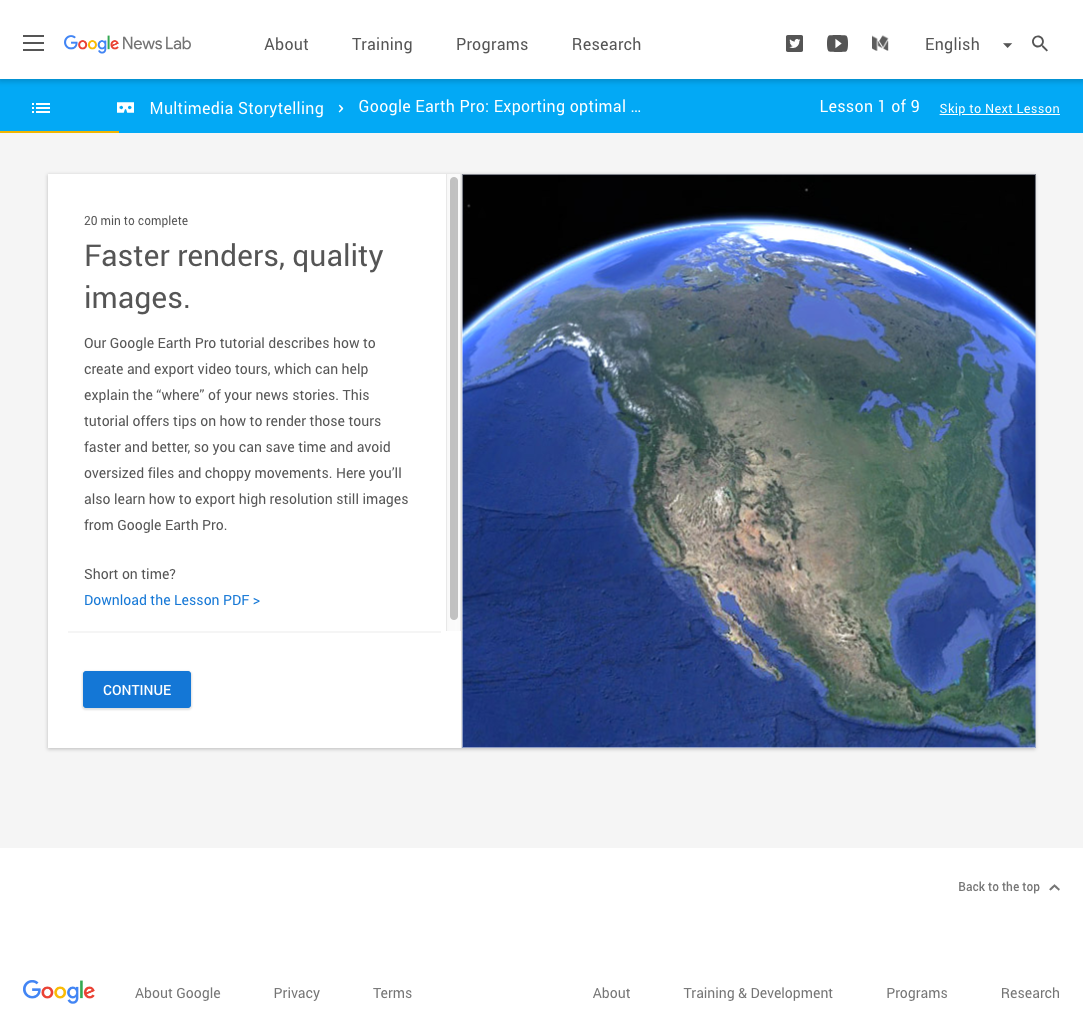Screen dimensions: 1083x1032
Task: Select the English language label
Action: (952, 44)
